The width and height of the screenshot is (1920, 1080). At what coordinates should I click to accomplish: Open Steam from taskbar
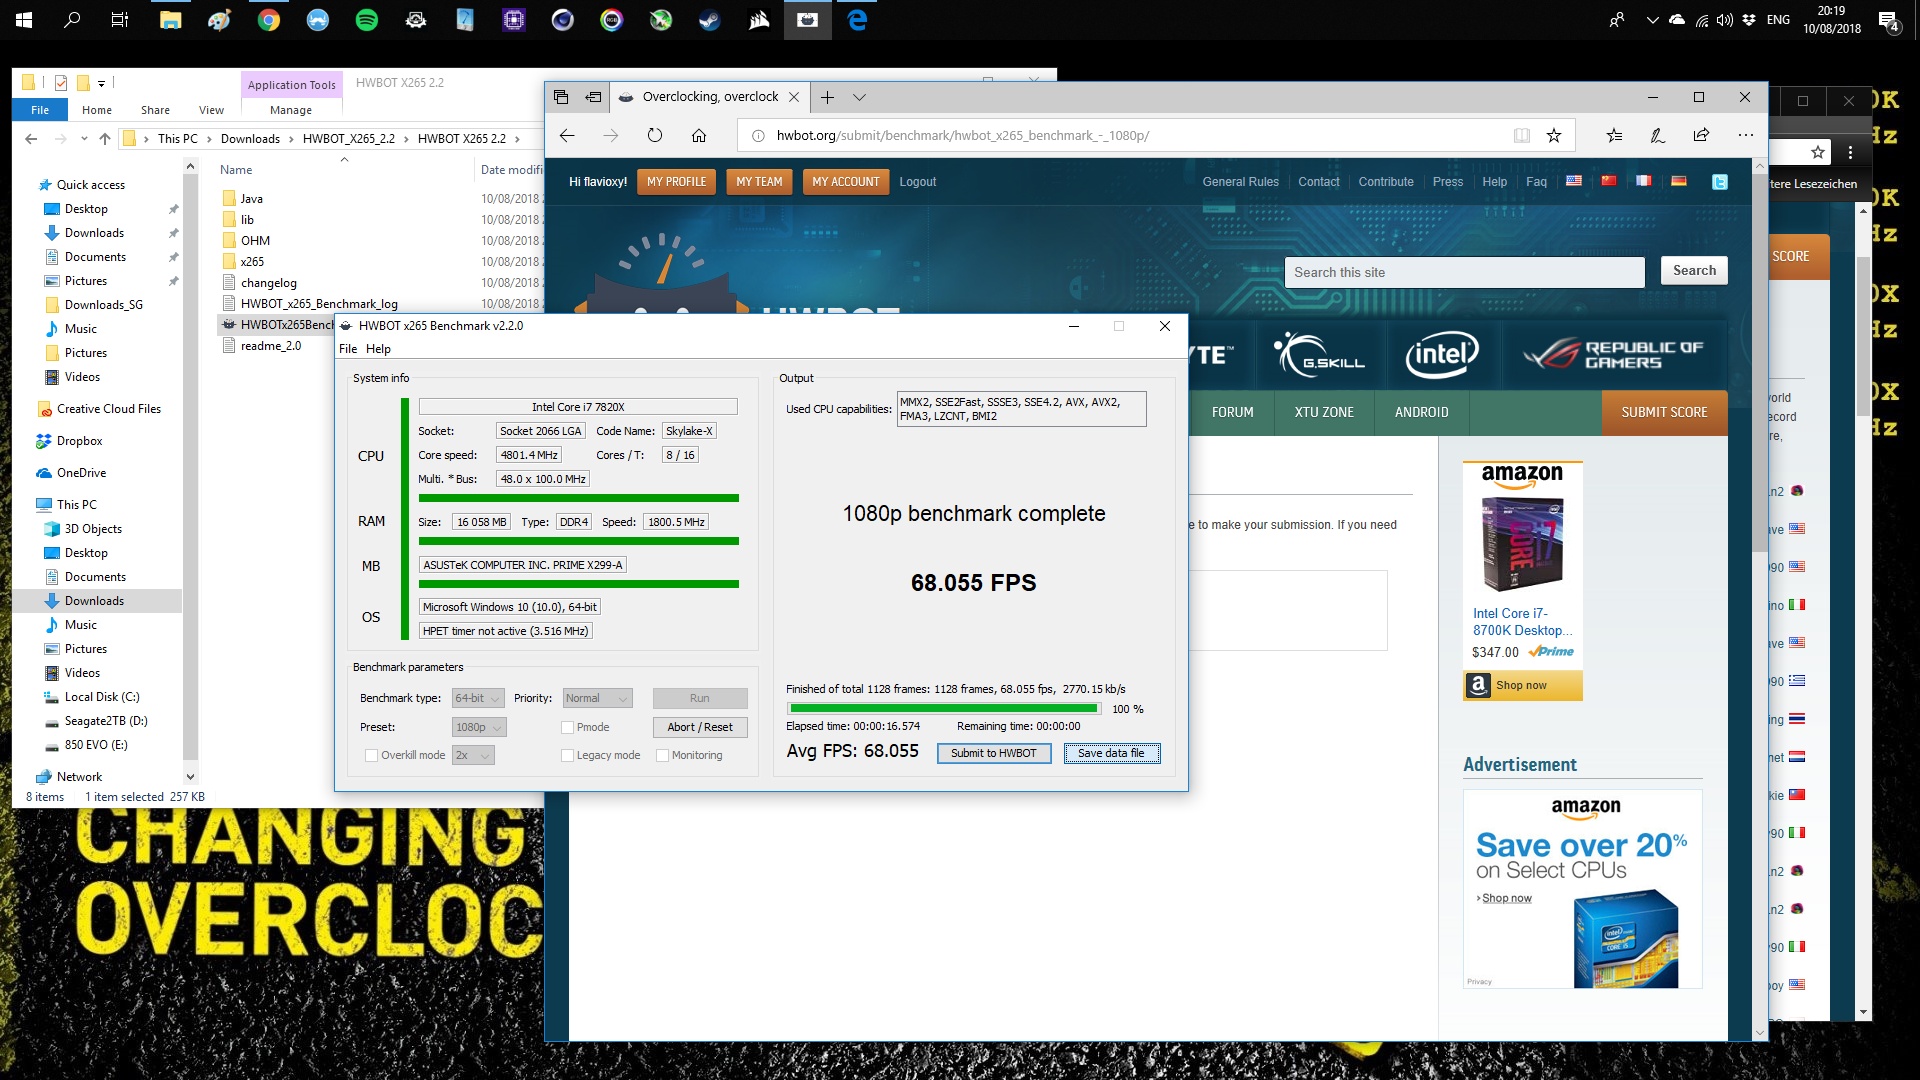pyautogui.click(x=710, y=20)
